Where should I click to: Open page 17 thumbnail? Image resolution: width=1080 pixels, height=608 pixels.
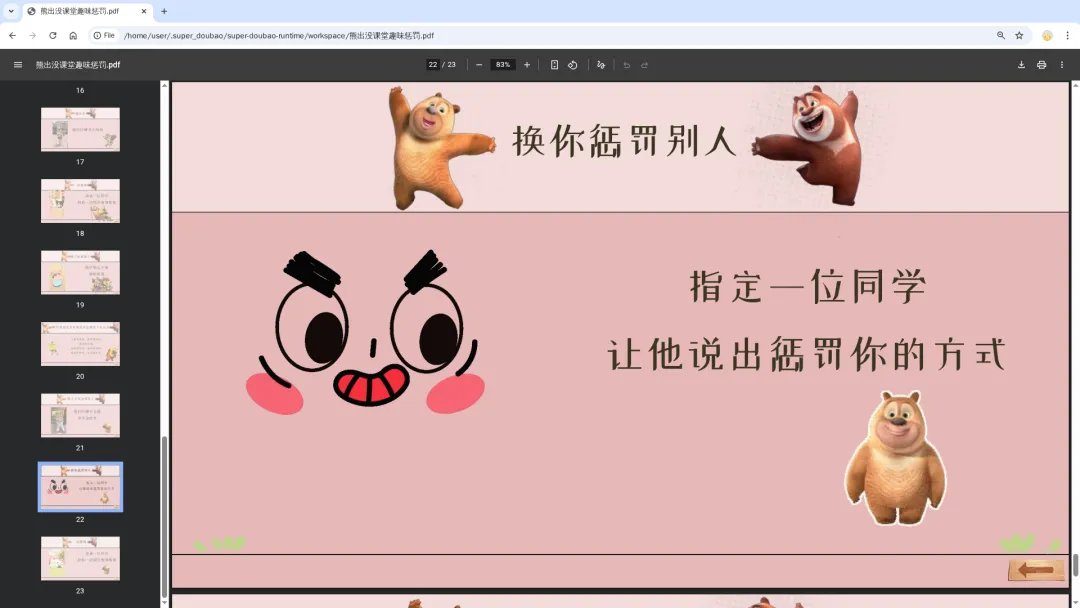click(80, 129)
